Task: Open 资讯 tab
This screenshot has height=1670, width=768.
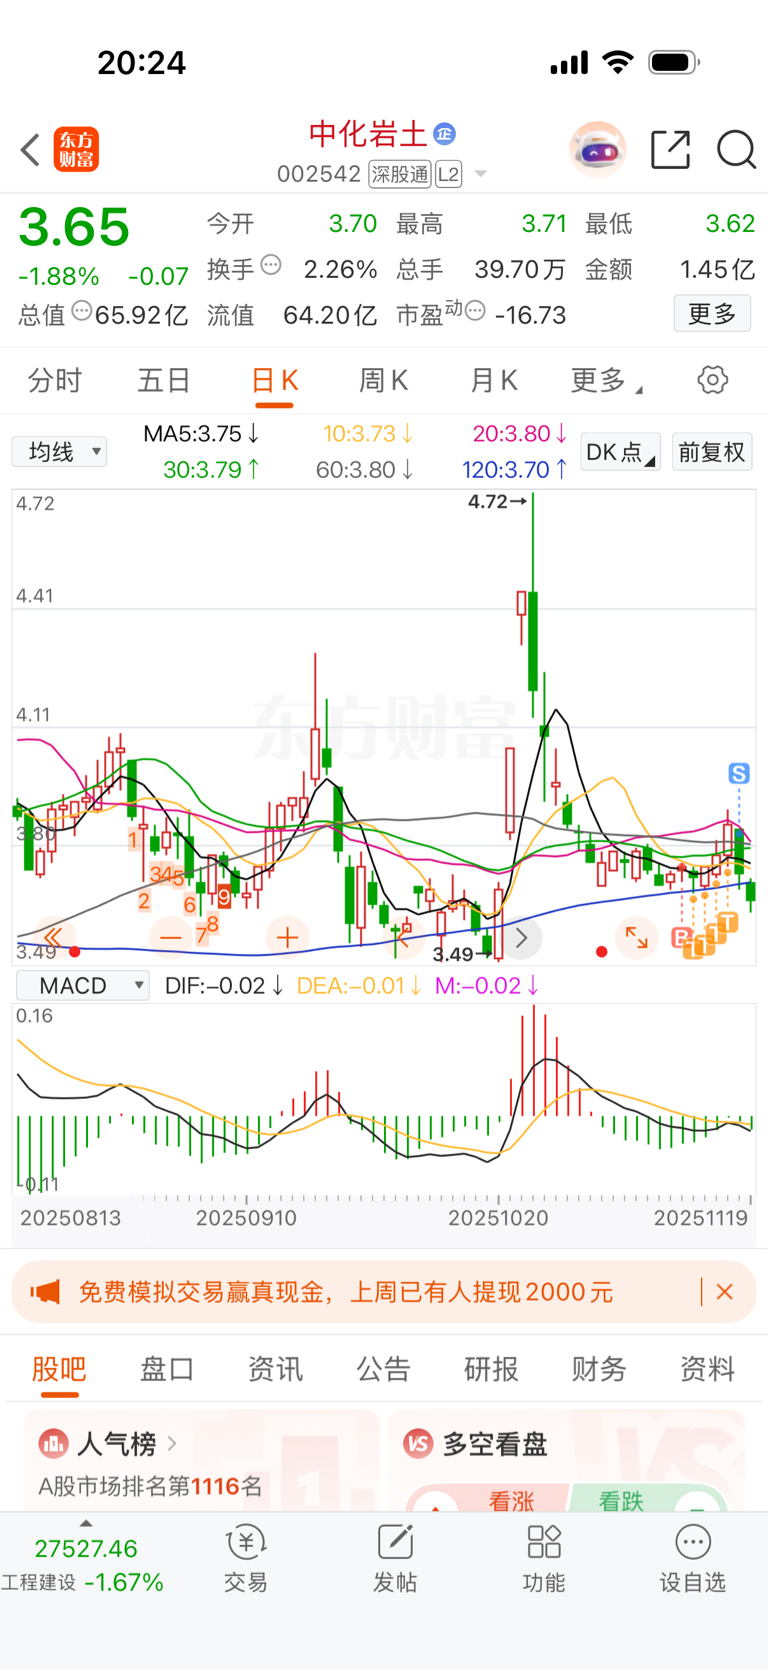Action: [275, 1368]
